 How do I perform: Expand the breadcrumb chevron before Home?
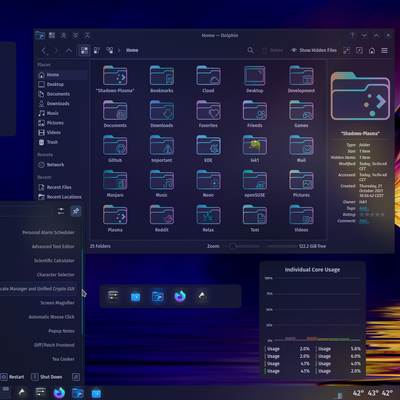point(119,50)
